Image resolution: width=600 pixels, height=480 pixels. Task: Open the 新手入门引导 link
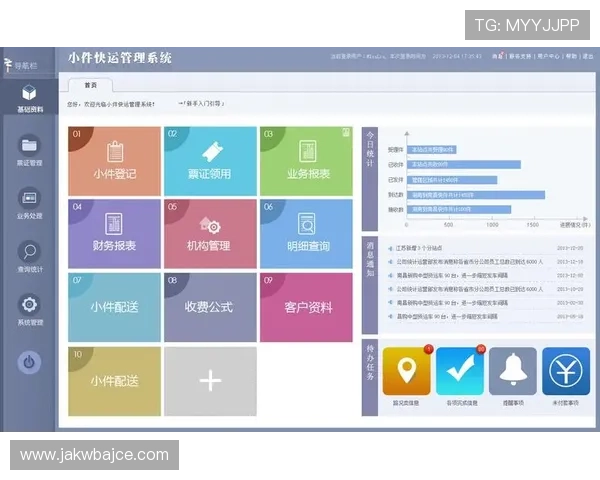tap(202, 103)
